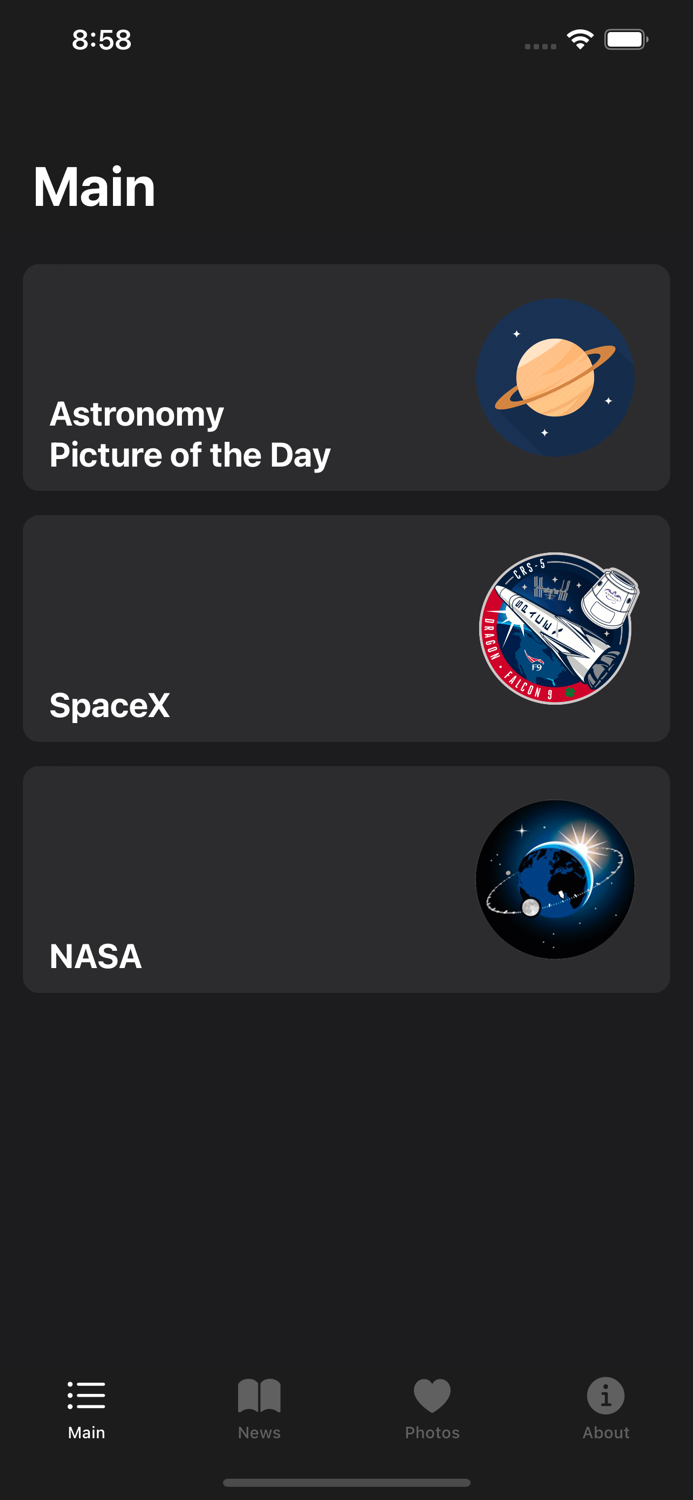Tap the home indicator bar
The height and width of the screenshot is (1500, 693).
point(346,1483)
